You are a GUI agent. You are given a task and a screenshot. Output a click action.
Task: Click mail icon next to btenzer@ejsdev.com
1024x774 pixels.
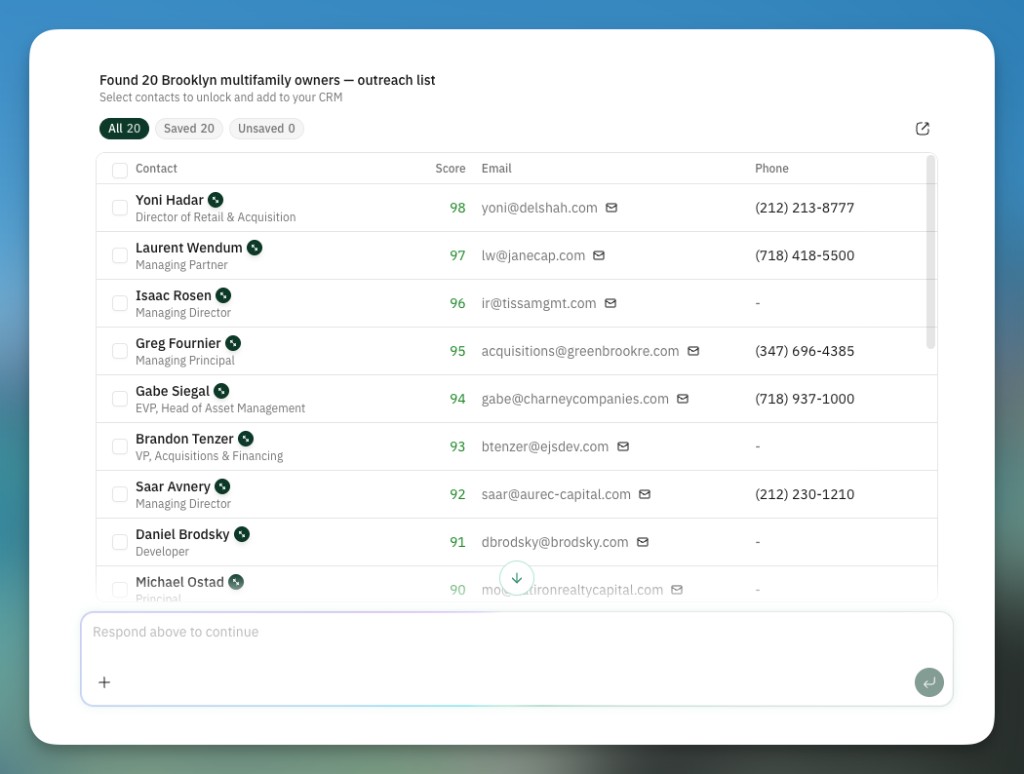623,446
